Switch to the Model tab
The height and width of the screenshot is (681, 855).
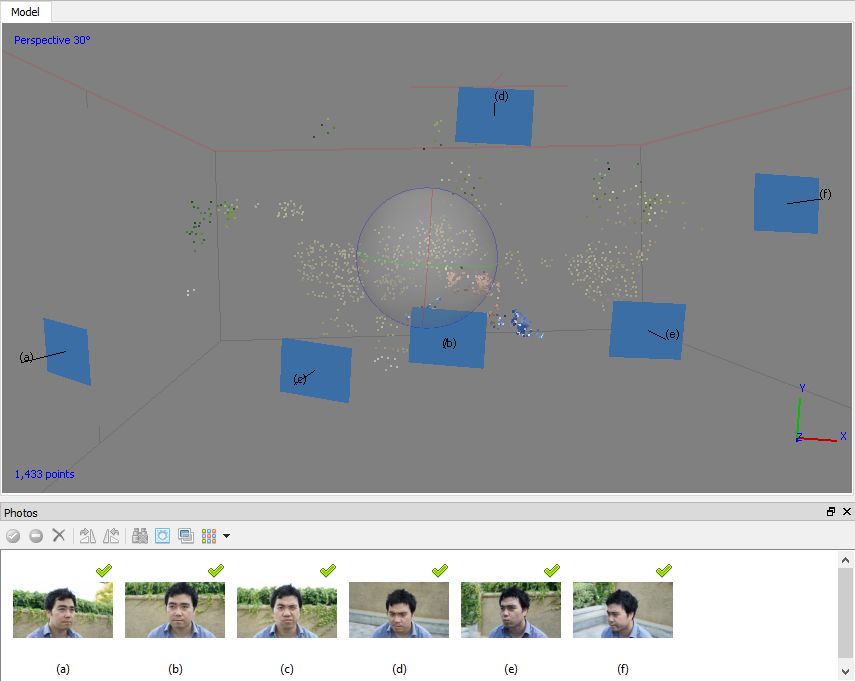click(26, 11)
